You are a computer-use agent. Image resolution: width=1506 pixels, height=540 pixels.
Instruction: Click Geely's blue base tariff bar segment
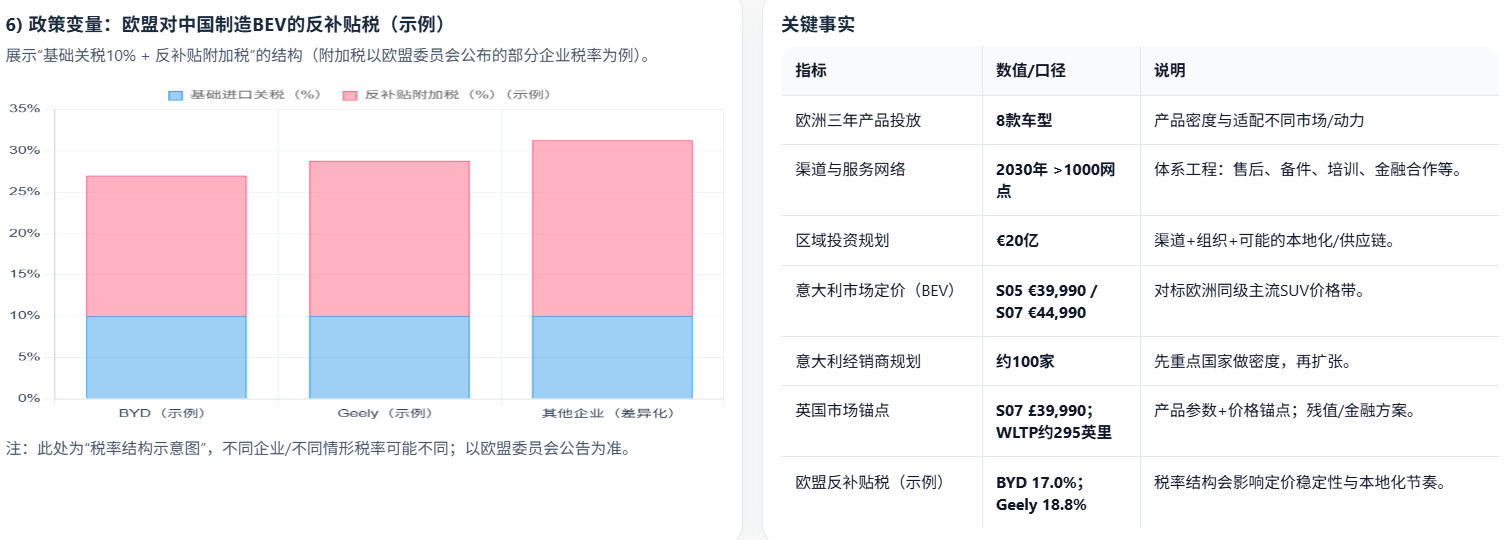click(389, 357)
